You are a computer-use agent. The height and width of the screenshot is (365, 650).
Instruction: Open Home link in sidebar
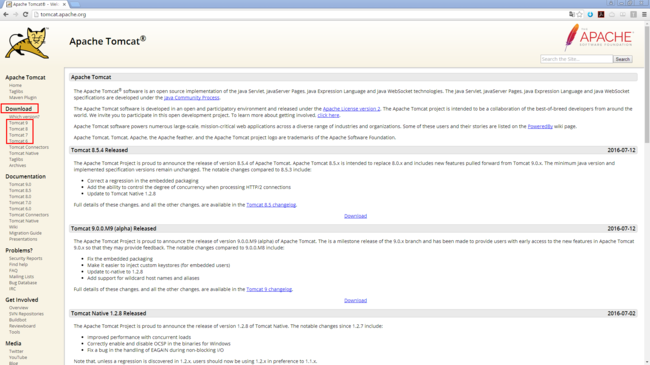coord(15,85)
